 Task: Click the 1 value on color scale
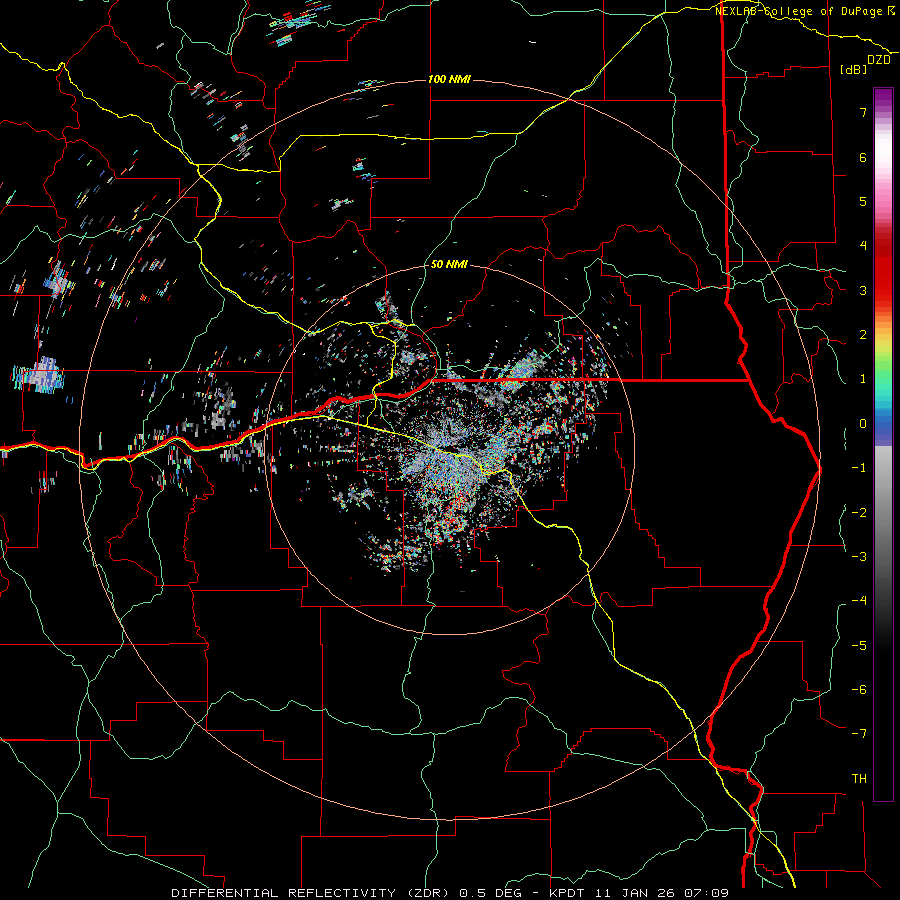[x=863, y=379]
